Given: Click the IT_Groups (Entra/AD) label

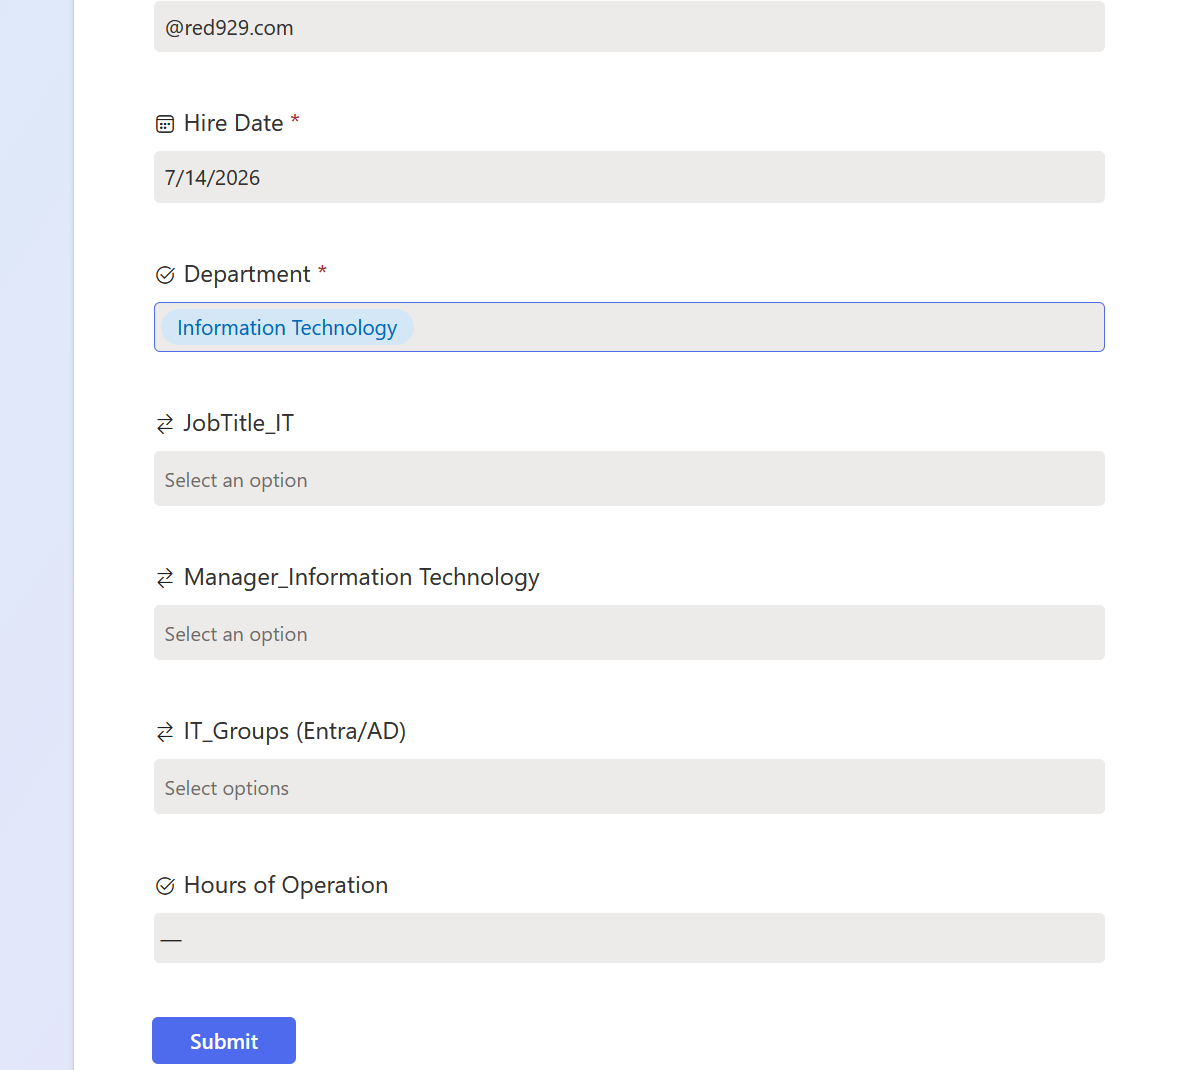Looking at the screenshot, I should [x=295, y=731].
